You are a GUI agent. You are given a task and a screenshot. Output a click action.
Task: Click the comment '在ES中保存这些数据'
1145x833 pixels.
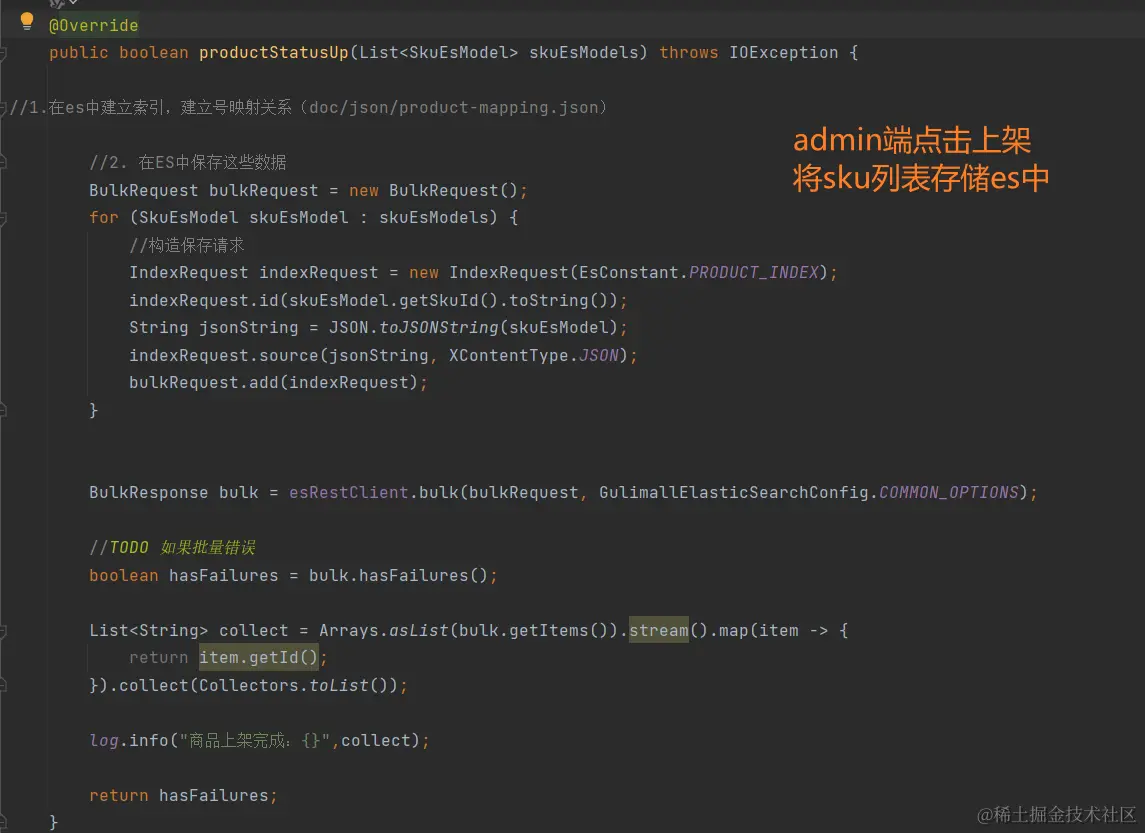point(212,162)
